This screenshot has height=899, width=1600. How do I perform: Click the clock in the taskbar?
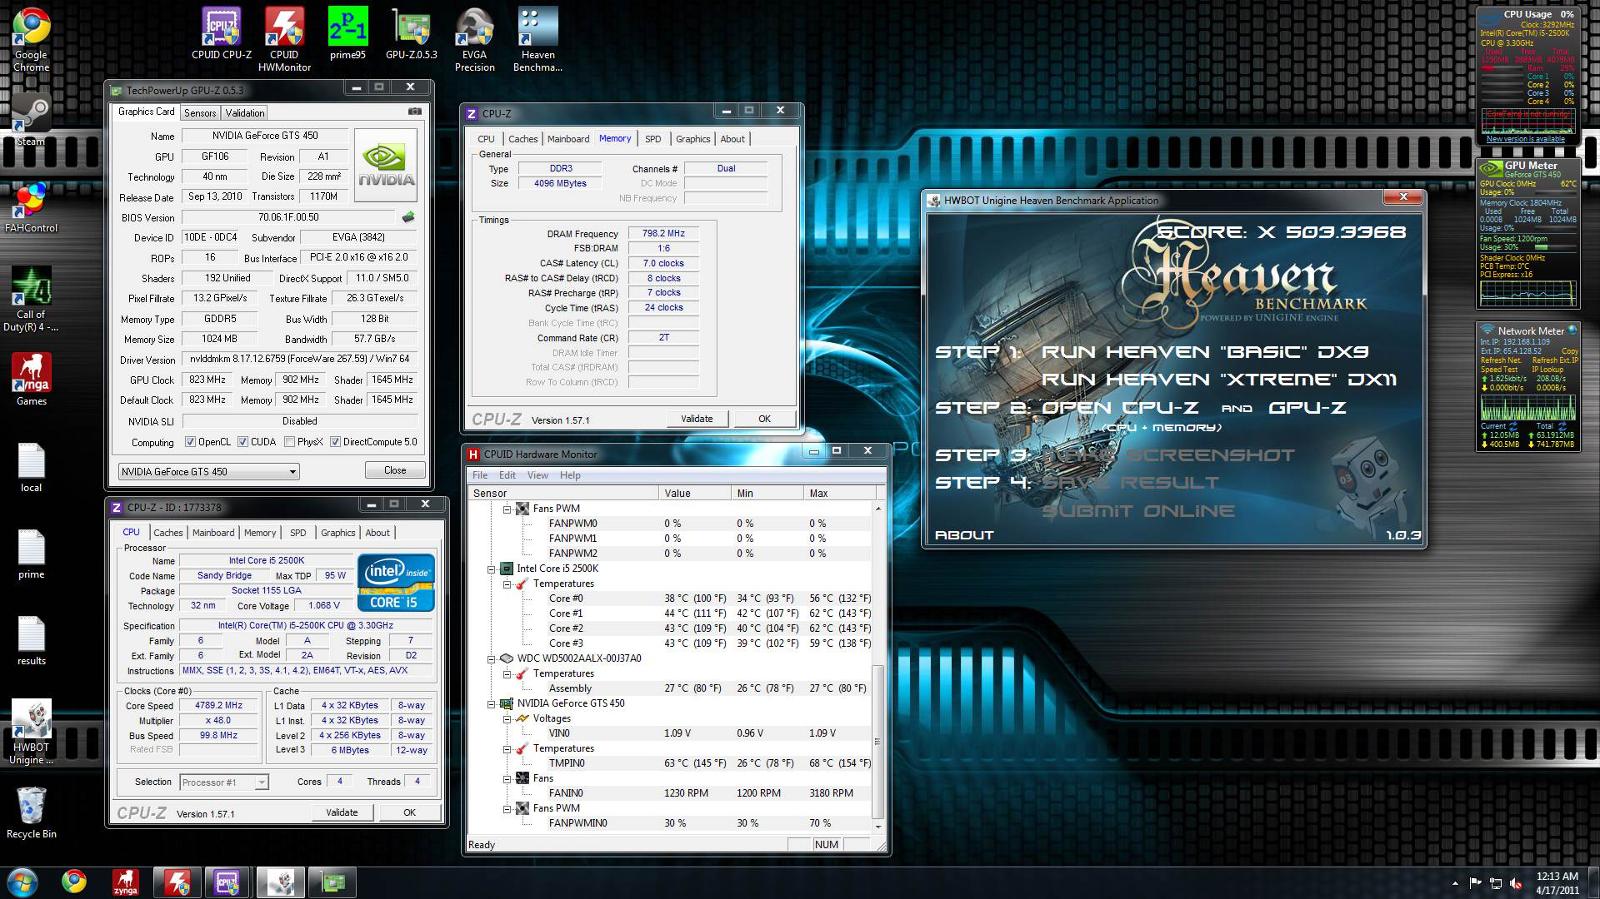point(1557,883)
